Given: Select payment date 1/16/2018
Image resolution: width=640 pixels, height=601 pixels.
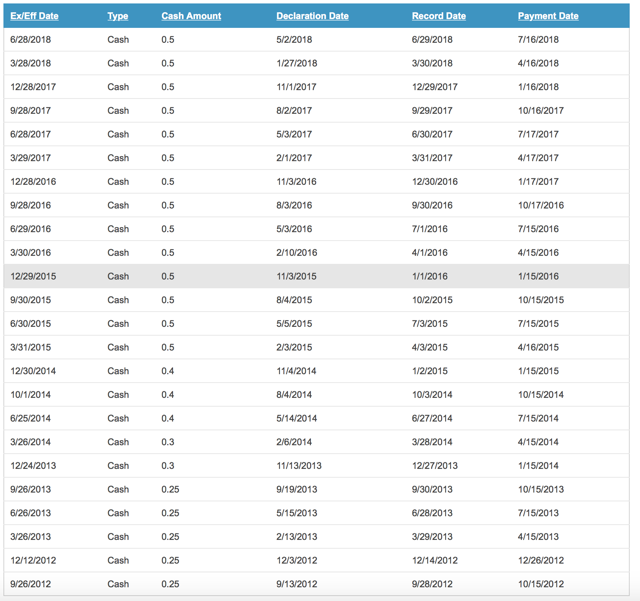Looking at the screenshot, I should (x=538, y=87).
